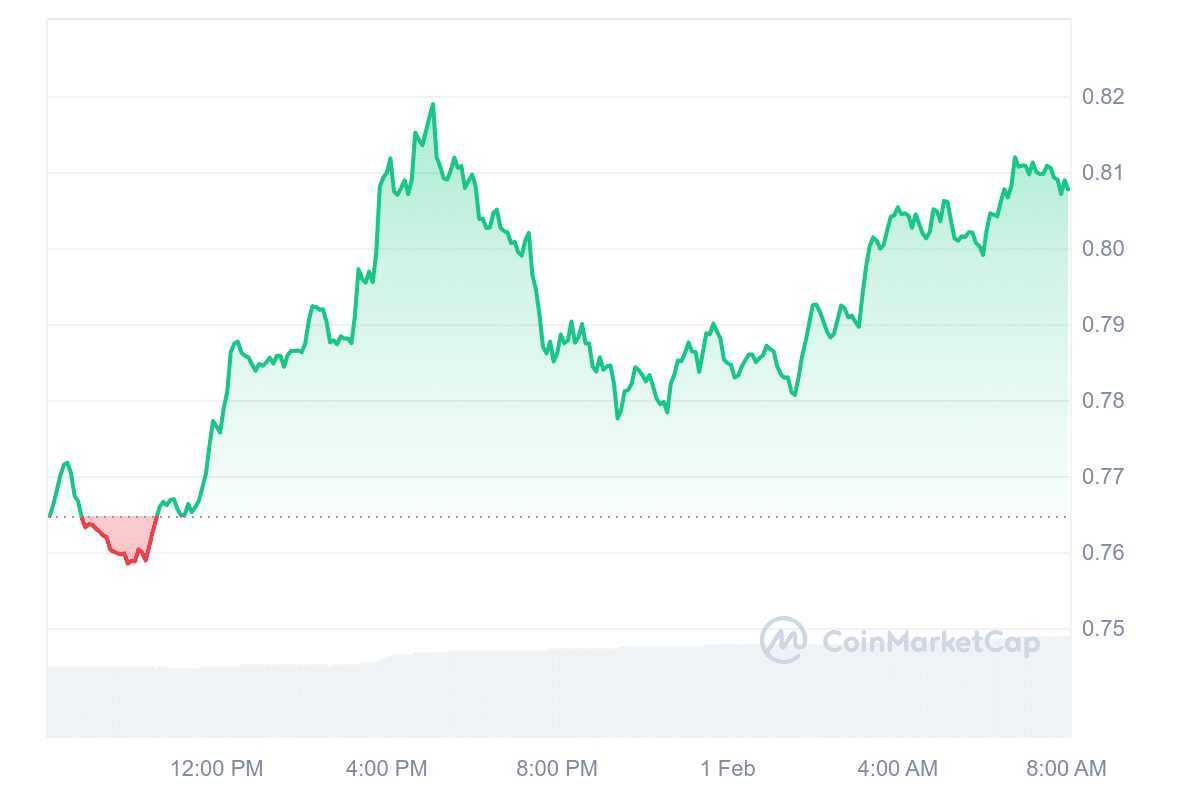Click the 0.78 price axis label
This screenshot has width=1200, height=800.
[1103, 401]
